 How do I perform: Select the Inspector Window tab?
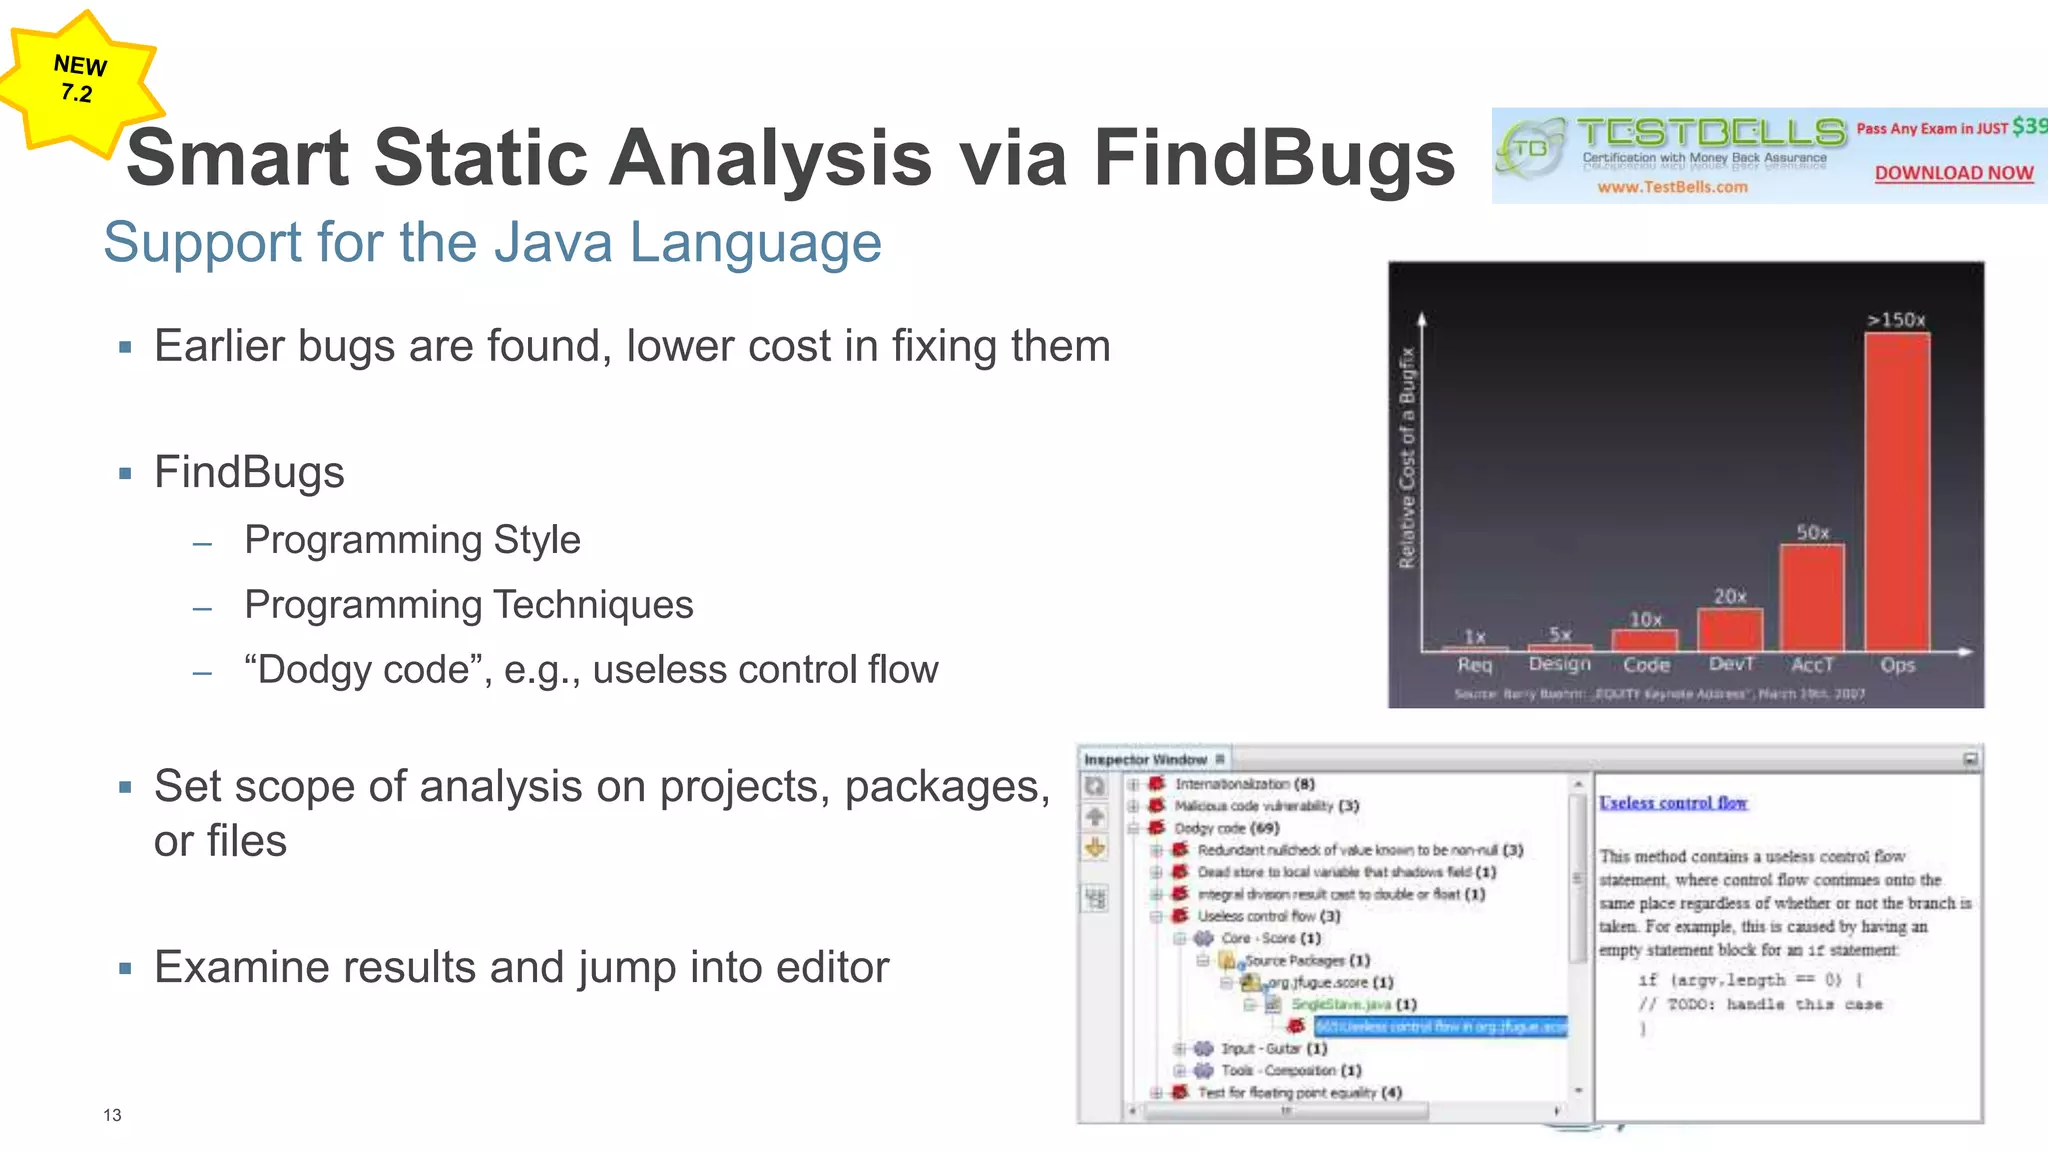point(1146,759)
